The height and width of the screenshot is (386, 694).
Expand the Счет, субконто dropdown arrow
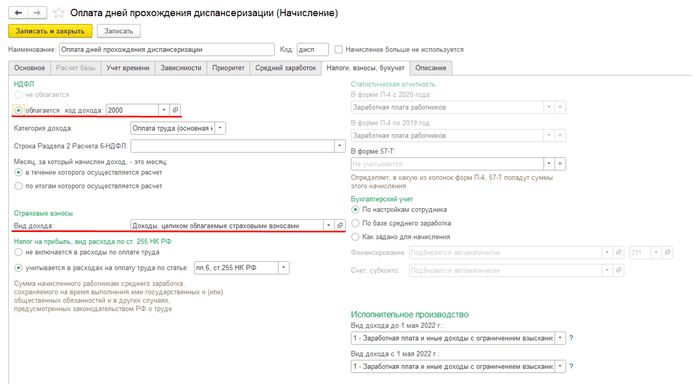[x=607, y=270]
